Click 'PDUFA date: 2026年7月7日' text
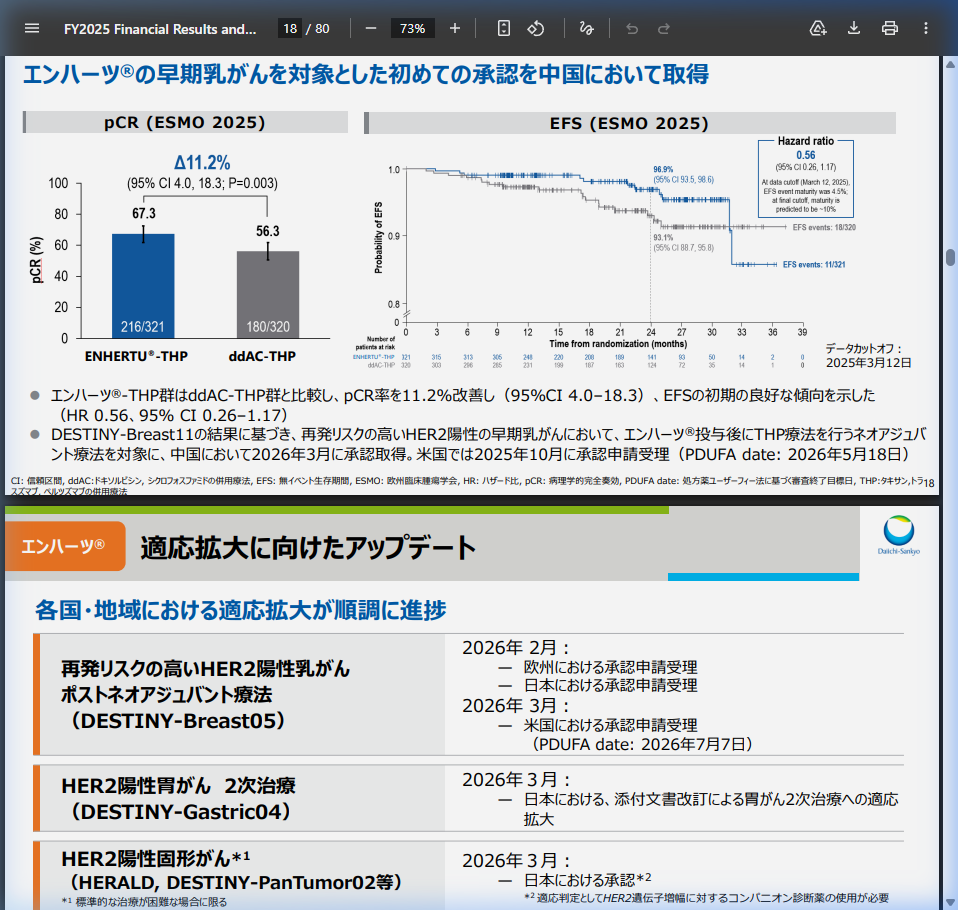Viewport: 958px width, 910px height. click(x=642, y=744)
